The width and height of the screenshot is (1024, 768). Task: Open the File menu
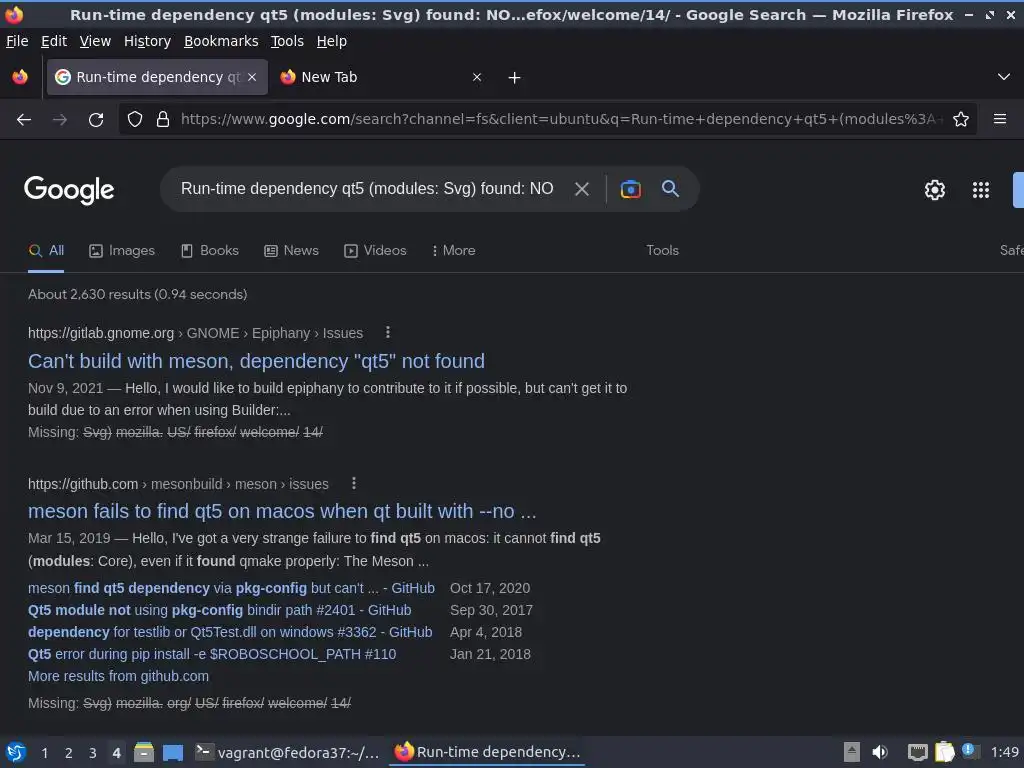tap(17, 41)
